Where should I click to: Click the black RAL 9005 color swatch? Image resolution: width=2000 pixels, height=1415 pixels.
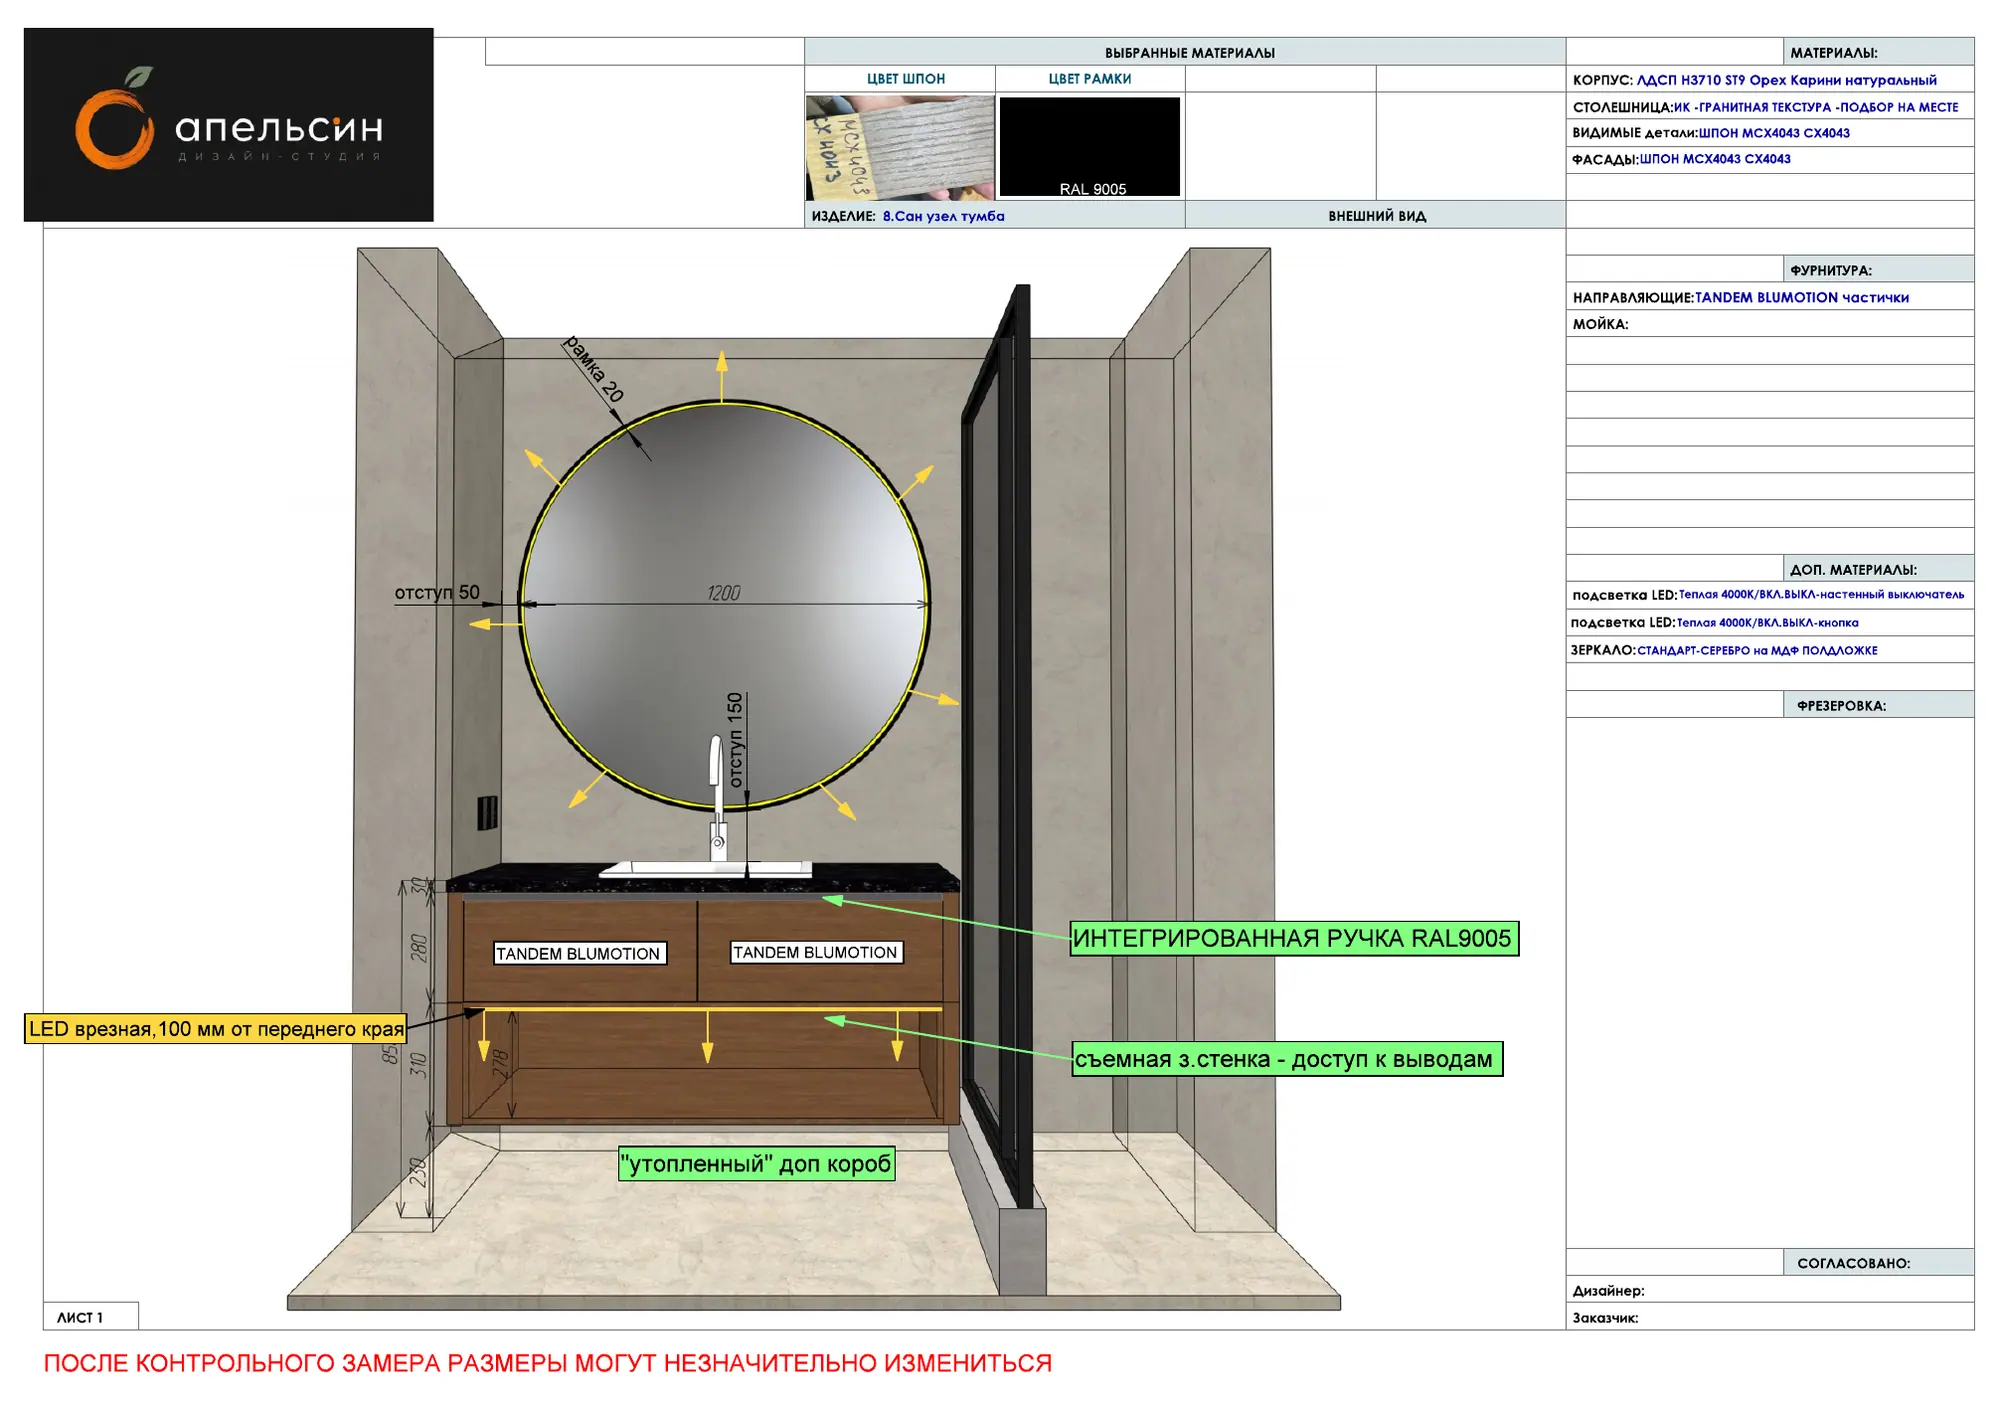click(1090, 146)
